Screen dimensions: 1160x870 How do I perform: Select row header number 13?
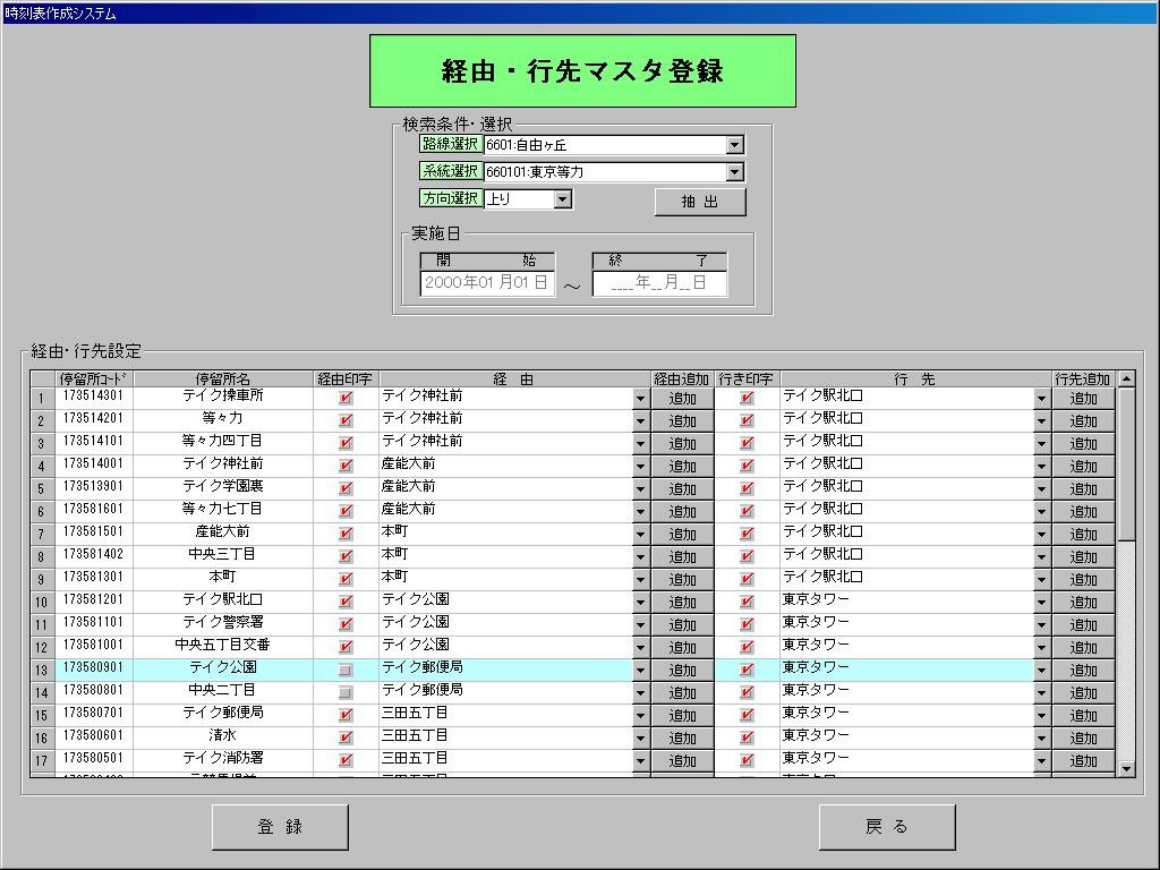pyautogui.click(x=41, y=670)
